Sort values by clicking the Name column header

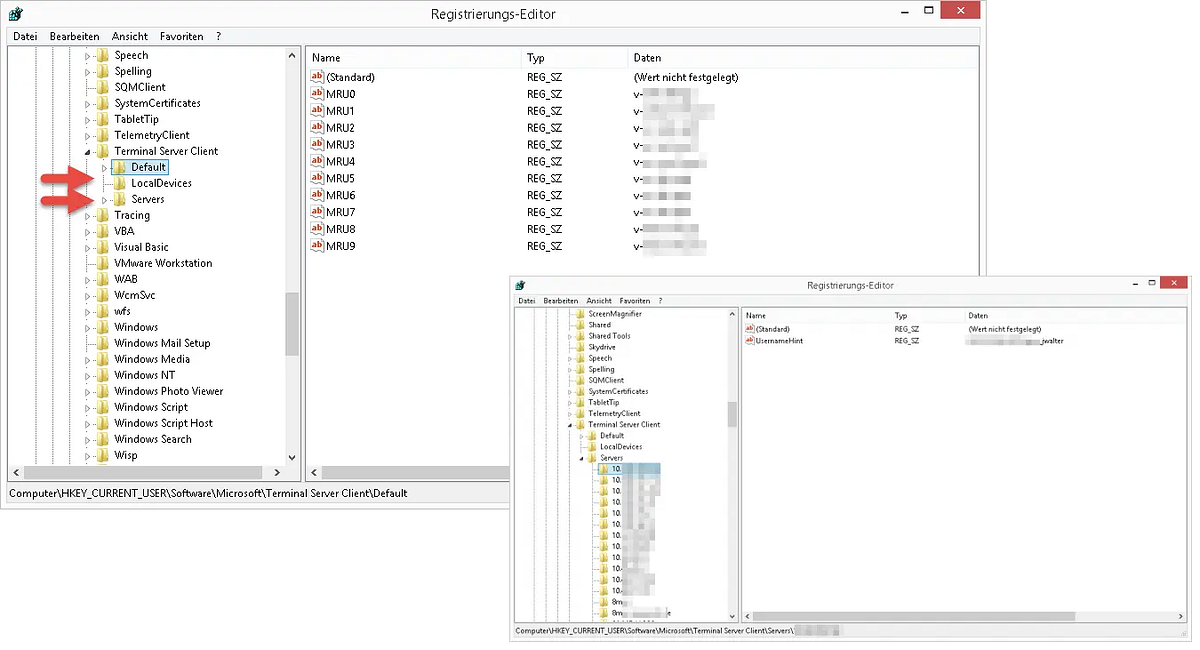coord(325,58)
